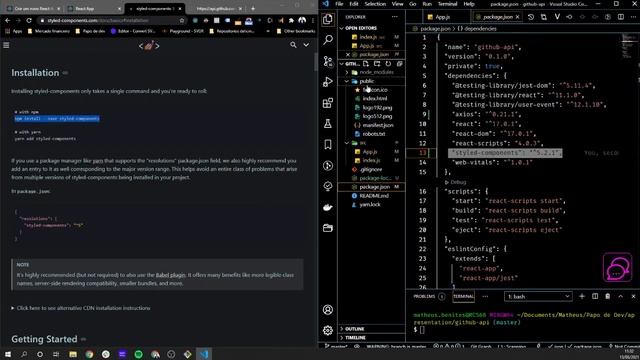Open the Terminal menu in VS Code
The image size is (640, 360).
coord(447,4)
